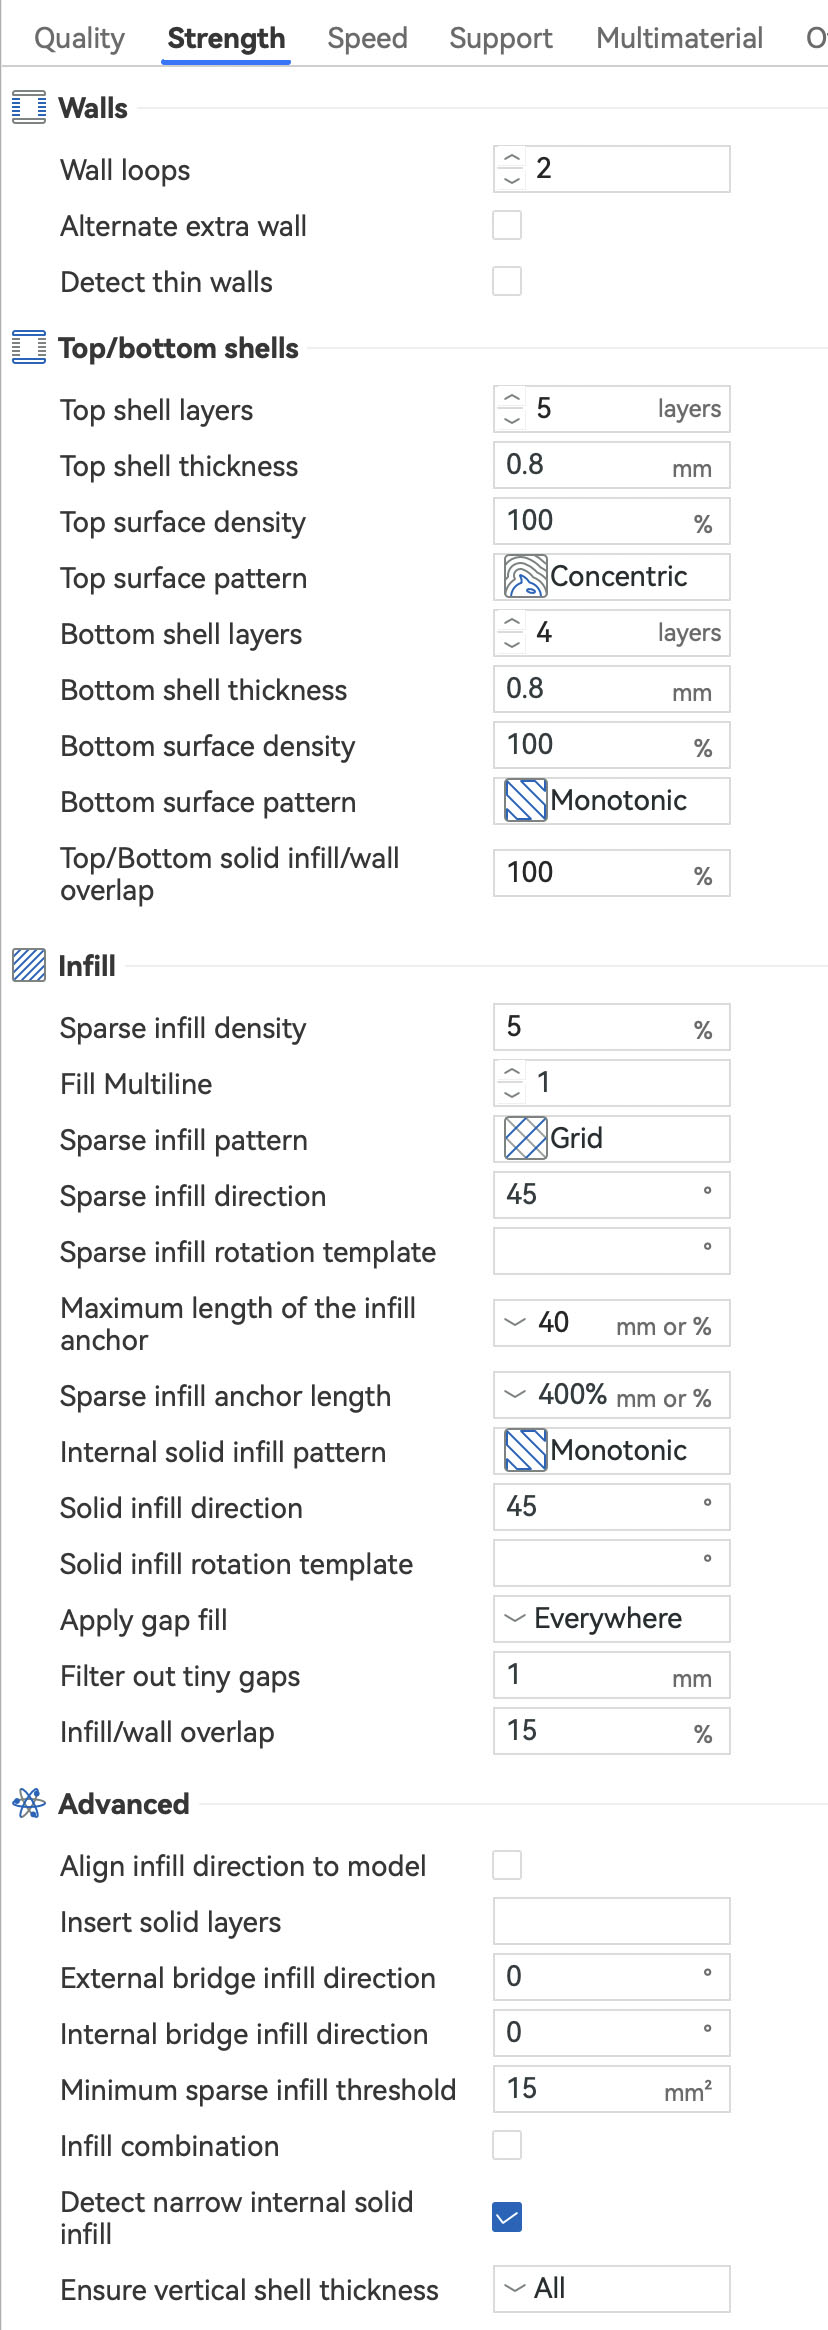Open Ensure vertical shell thickness dropdown
Viewport: 828px width, 2330px height.
pyautogui.click(x=610, y=2289)
